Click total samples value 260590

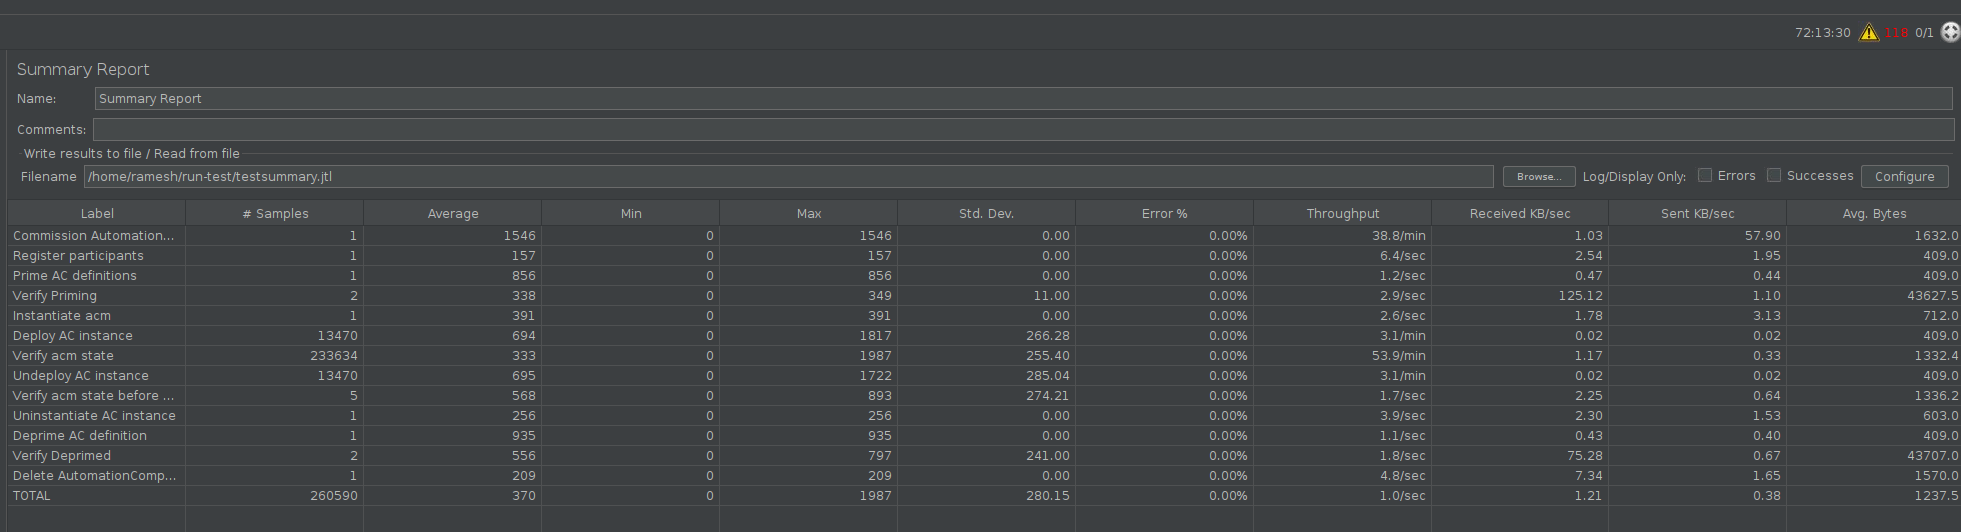[x=333, y=495]
